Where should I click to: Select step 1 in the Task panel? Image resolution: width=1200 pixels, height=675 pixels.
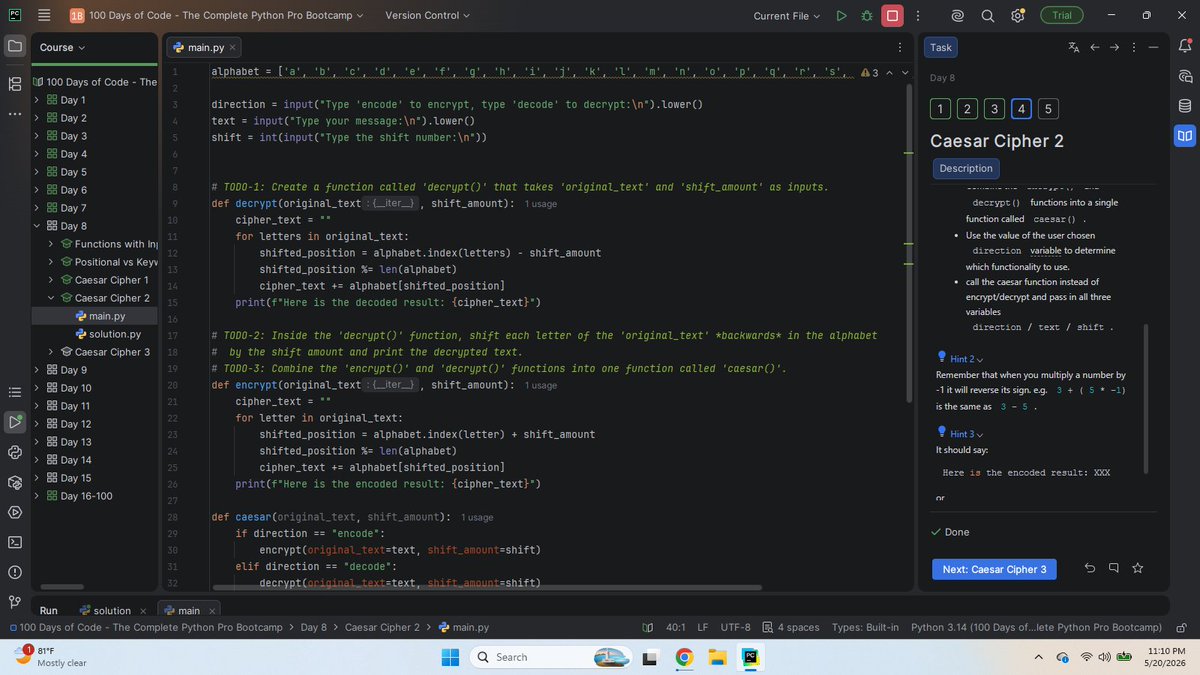click(x=941, y=109)
